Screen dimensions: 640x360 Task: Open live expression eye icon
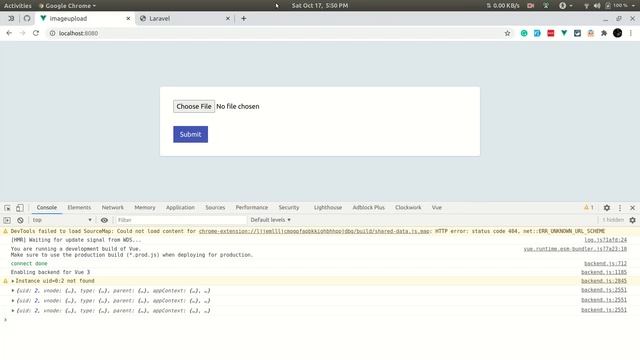[x=104, y=220]
